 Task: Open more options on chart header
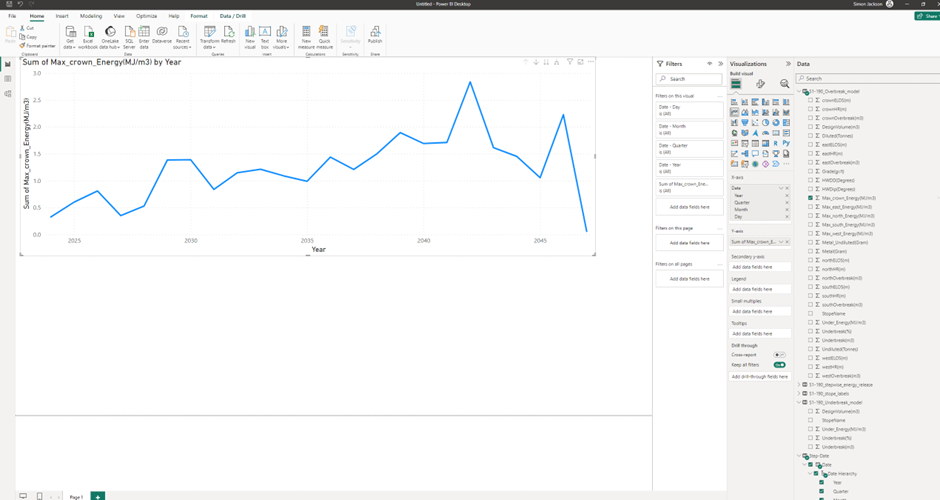click(x=590, y=62)
